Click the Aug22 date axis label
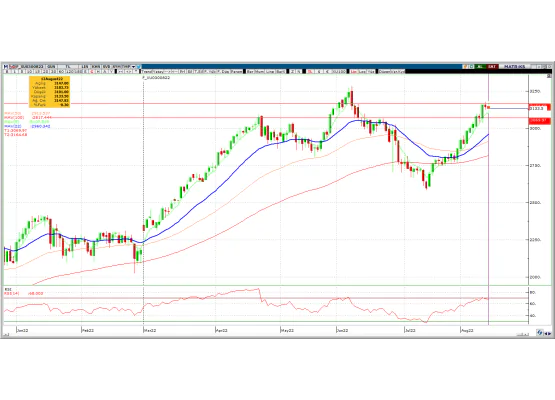The height and width of the screenshot is (400, 555). [x=467, y=330]
